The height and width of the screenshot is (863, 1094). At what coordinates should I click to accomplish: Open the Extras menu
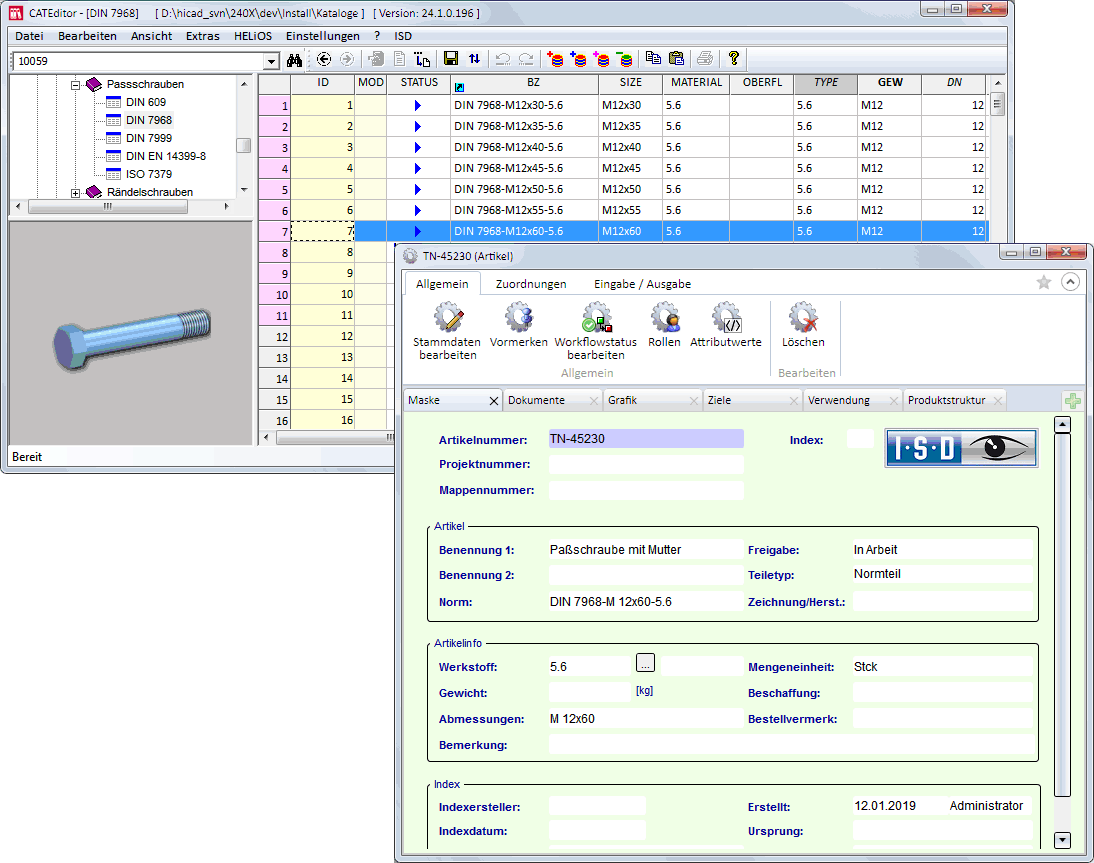click(x=202, y=36)
